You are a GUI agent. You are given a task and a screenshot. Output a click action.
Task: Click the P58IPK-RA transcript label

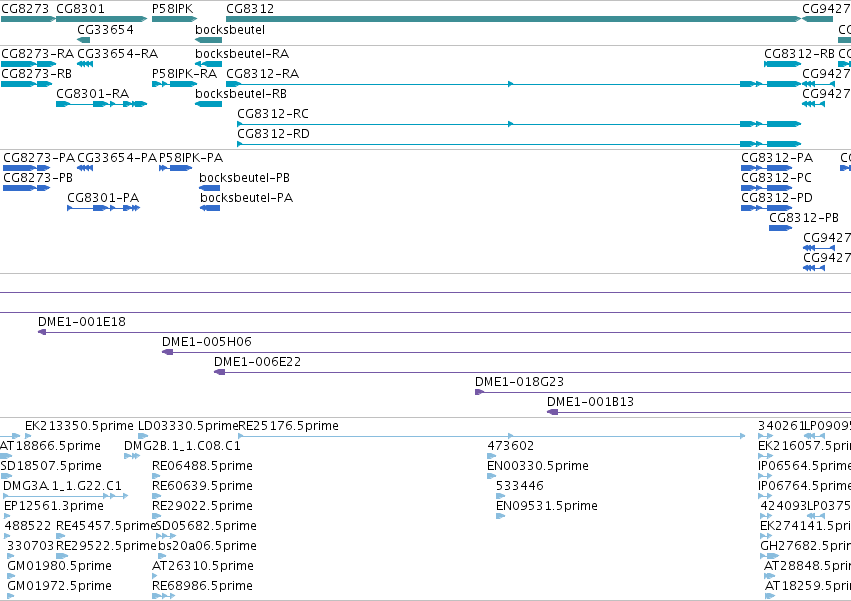pyautogui.click(x=185, y=74)
